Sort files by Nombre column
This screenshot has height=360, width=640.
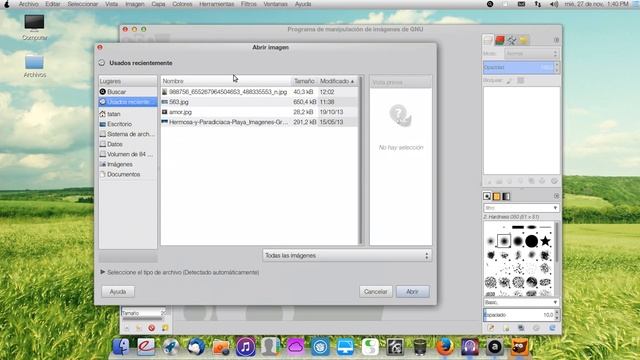coord(226,81)
